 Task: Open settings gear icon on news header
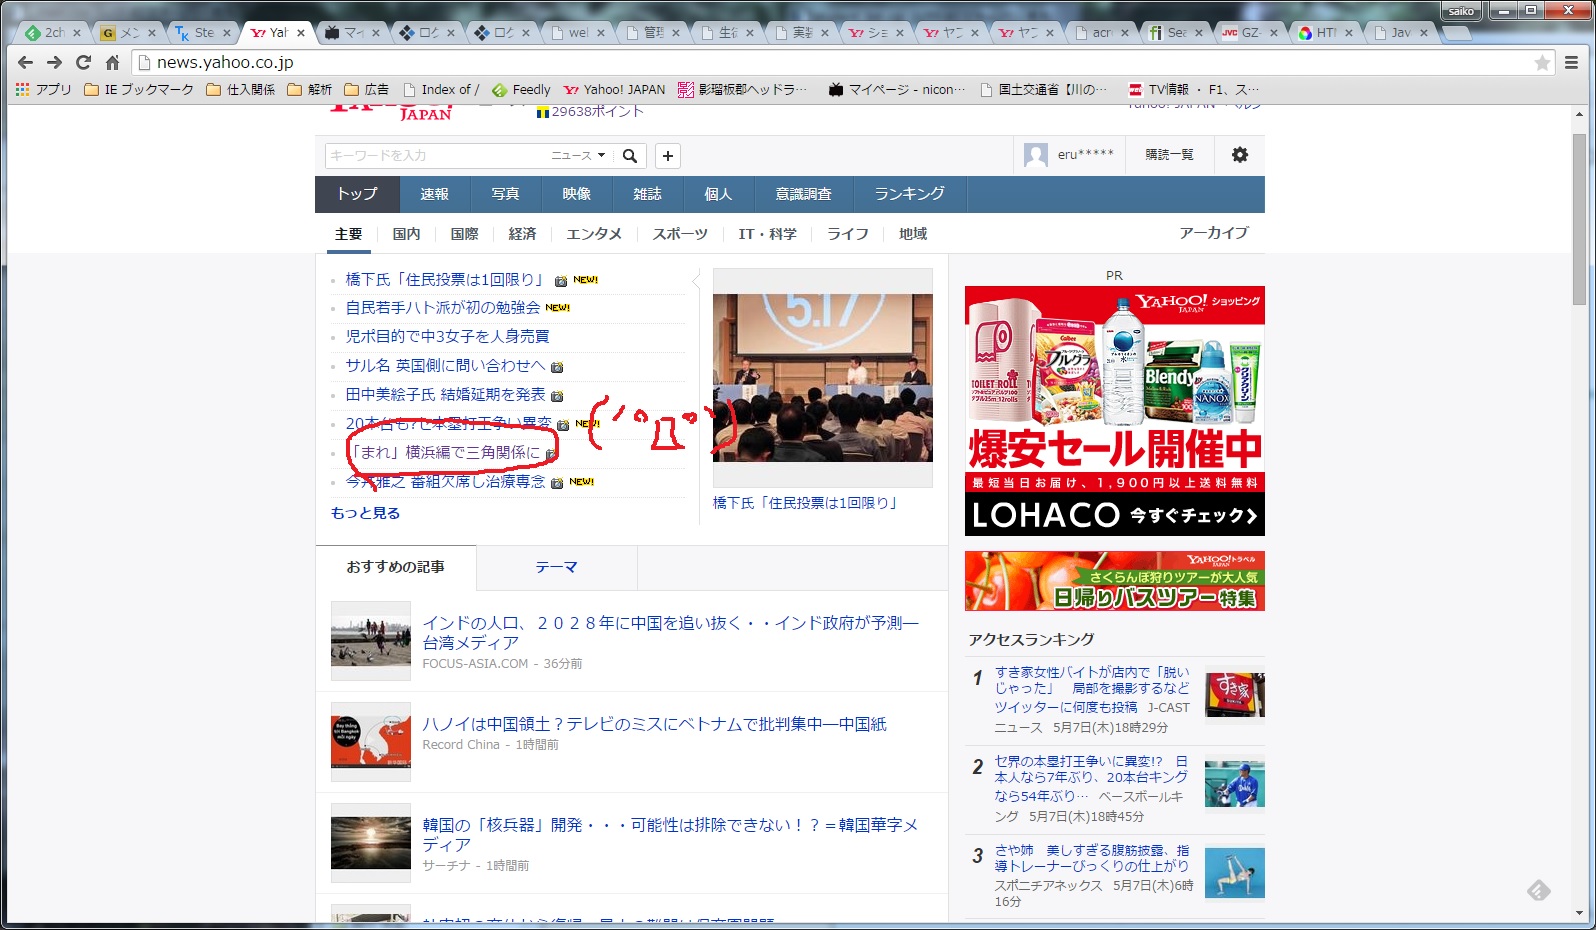click(1239, 155)
